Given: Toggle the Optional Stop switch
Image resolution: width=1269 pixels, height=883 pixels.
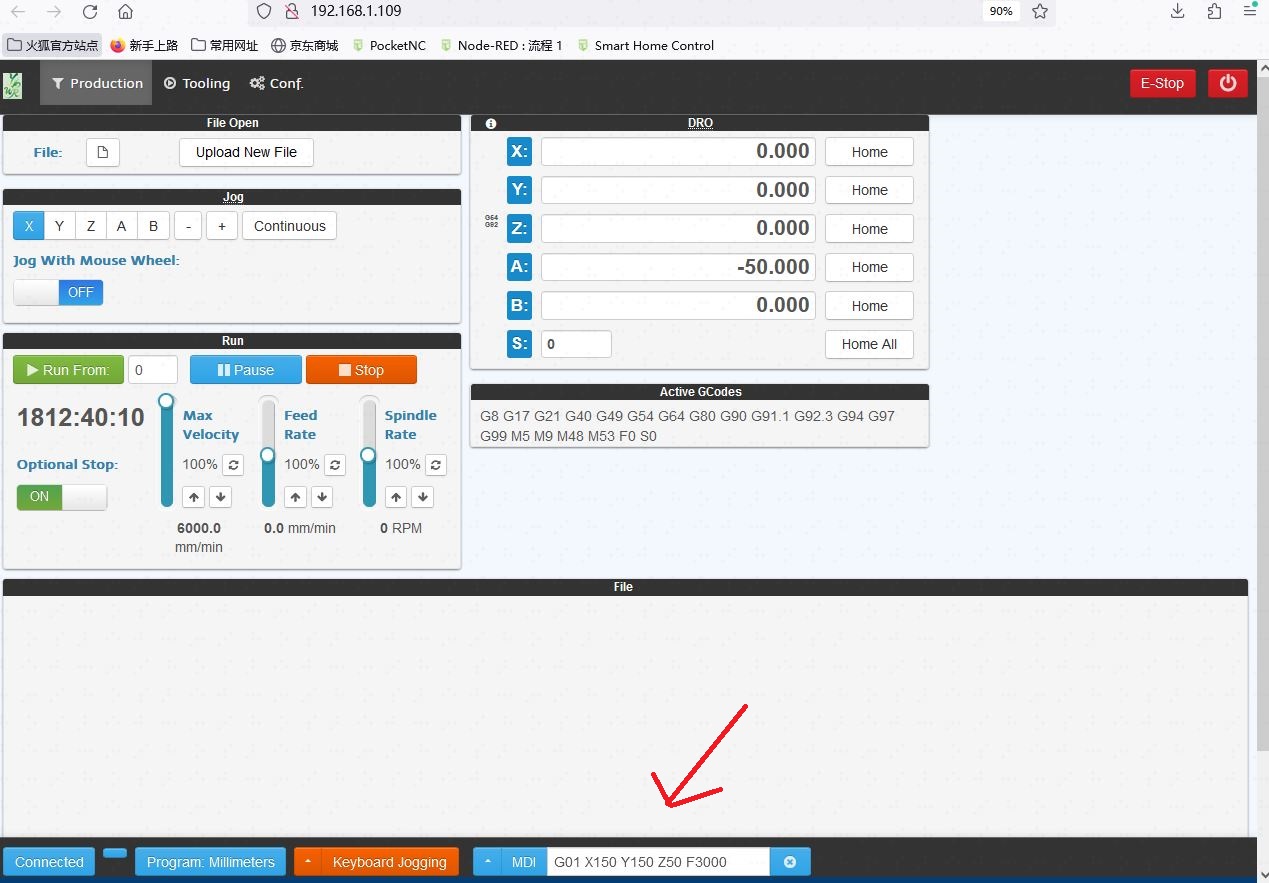Looking at the screenshot, I should (62, 497).
